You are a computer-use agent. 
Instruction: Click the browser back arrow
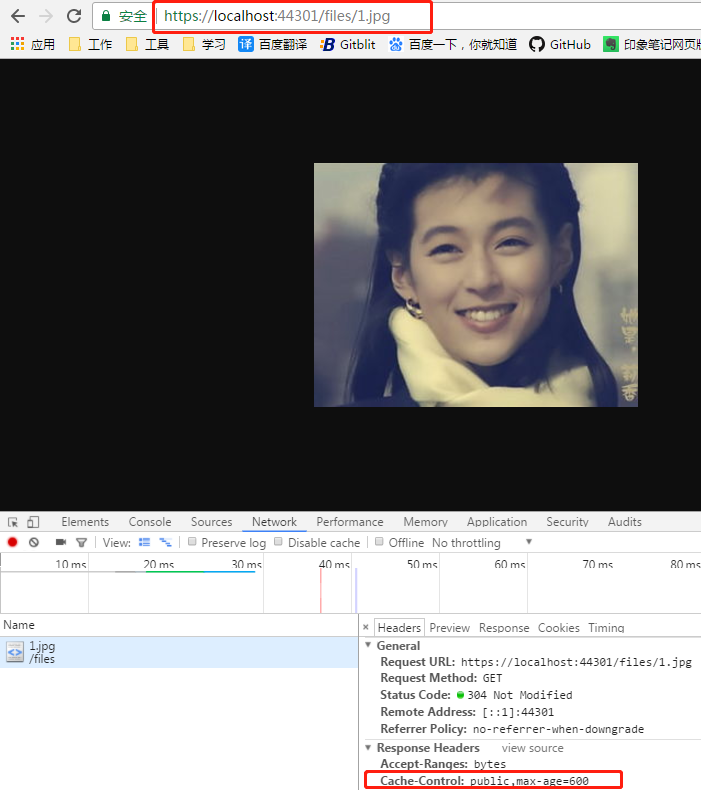pyautogui.click(x=17, y=16)
